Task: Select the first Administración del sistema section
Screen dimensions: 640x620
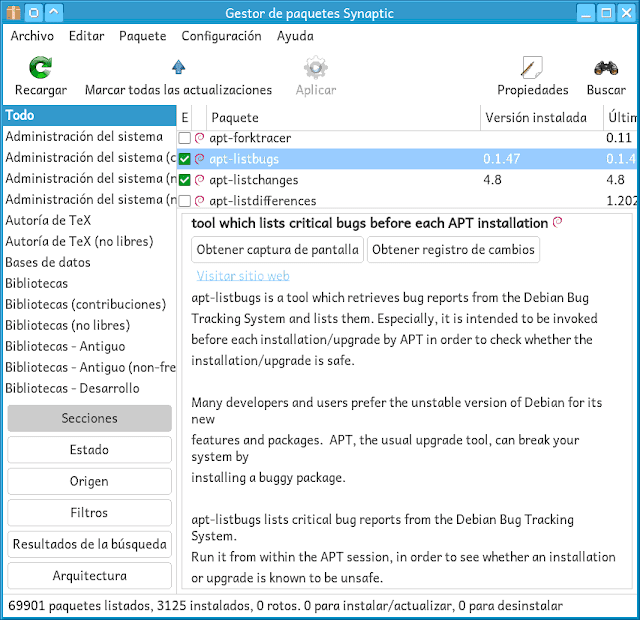Action: pos(89,136)
